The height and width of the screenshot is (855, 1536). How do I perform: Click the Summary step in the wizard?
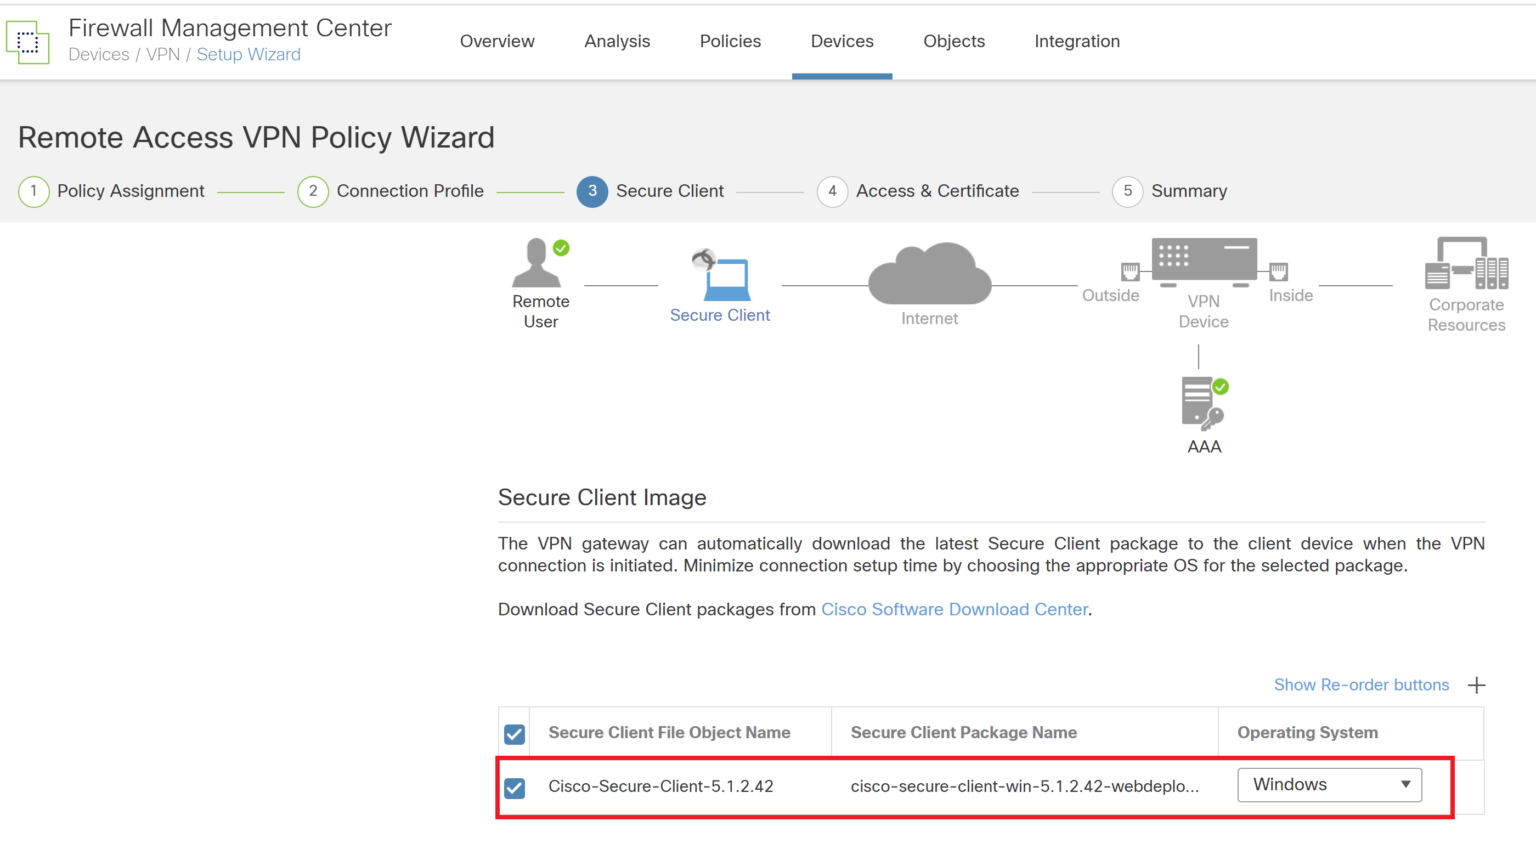click(x=1189, y=191)
